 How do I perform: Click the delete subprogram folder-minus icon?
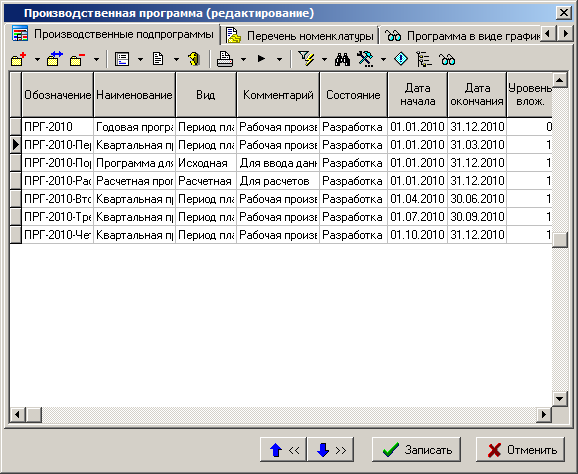coord(77,59)
